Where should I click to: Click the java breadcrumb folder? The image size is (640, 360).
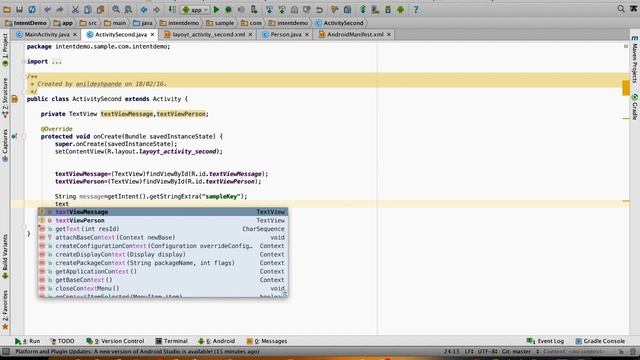tap(143, 23)
